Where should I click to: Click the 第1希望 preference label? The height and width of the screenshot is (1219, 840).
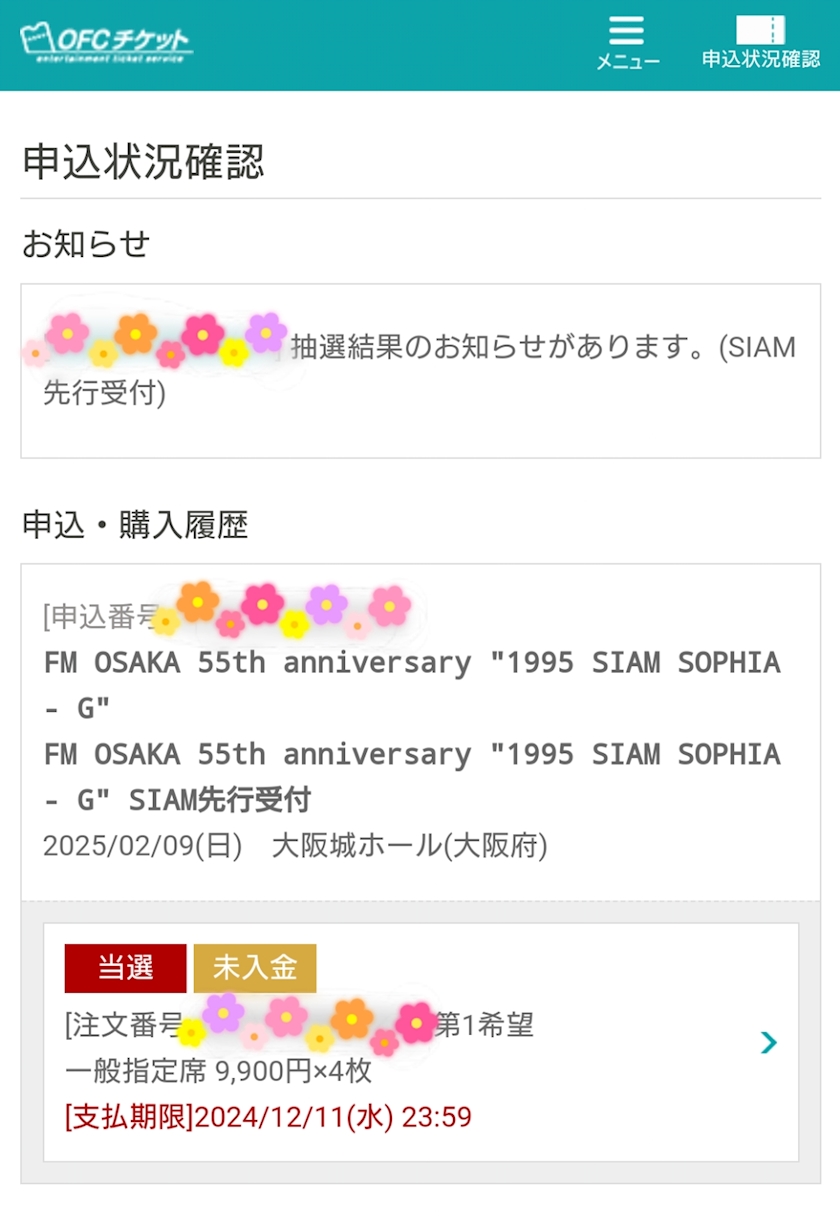(x=485, y=1025)
